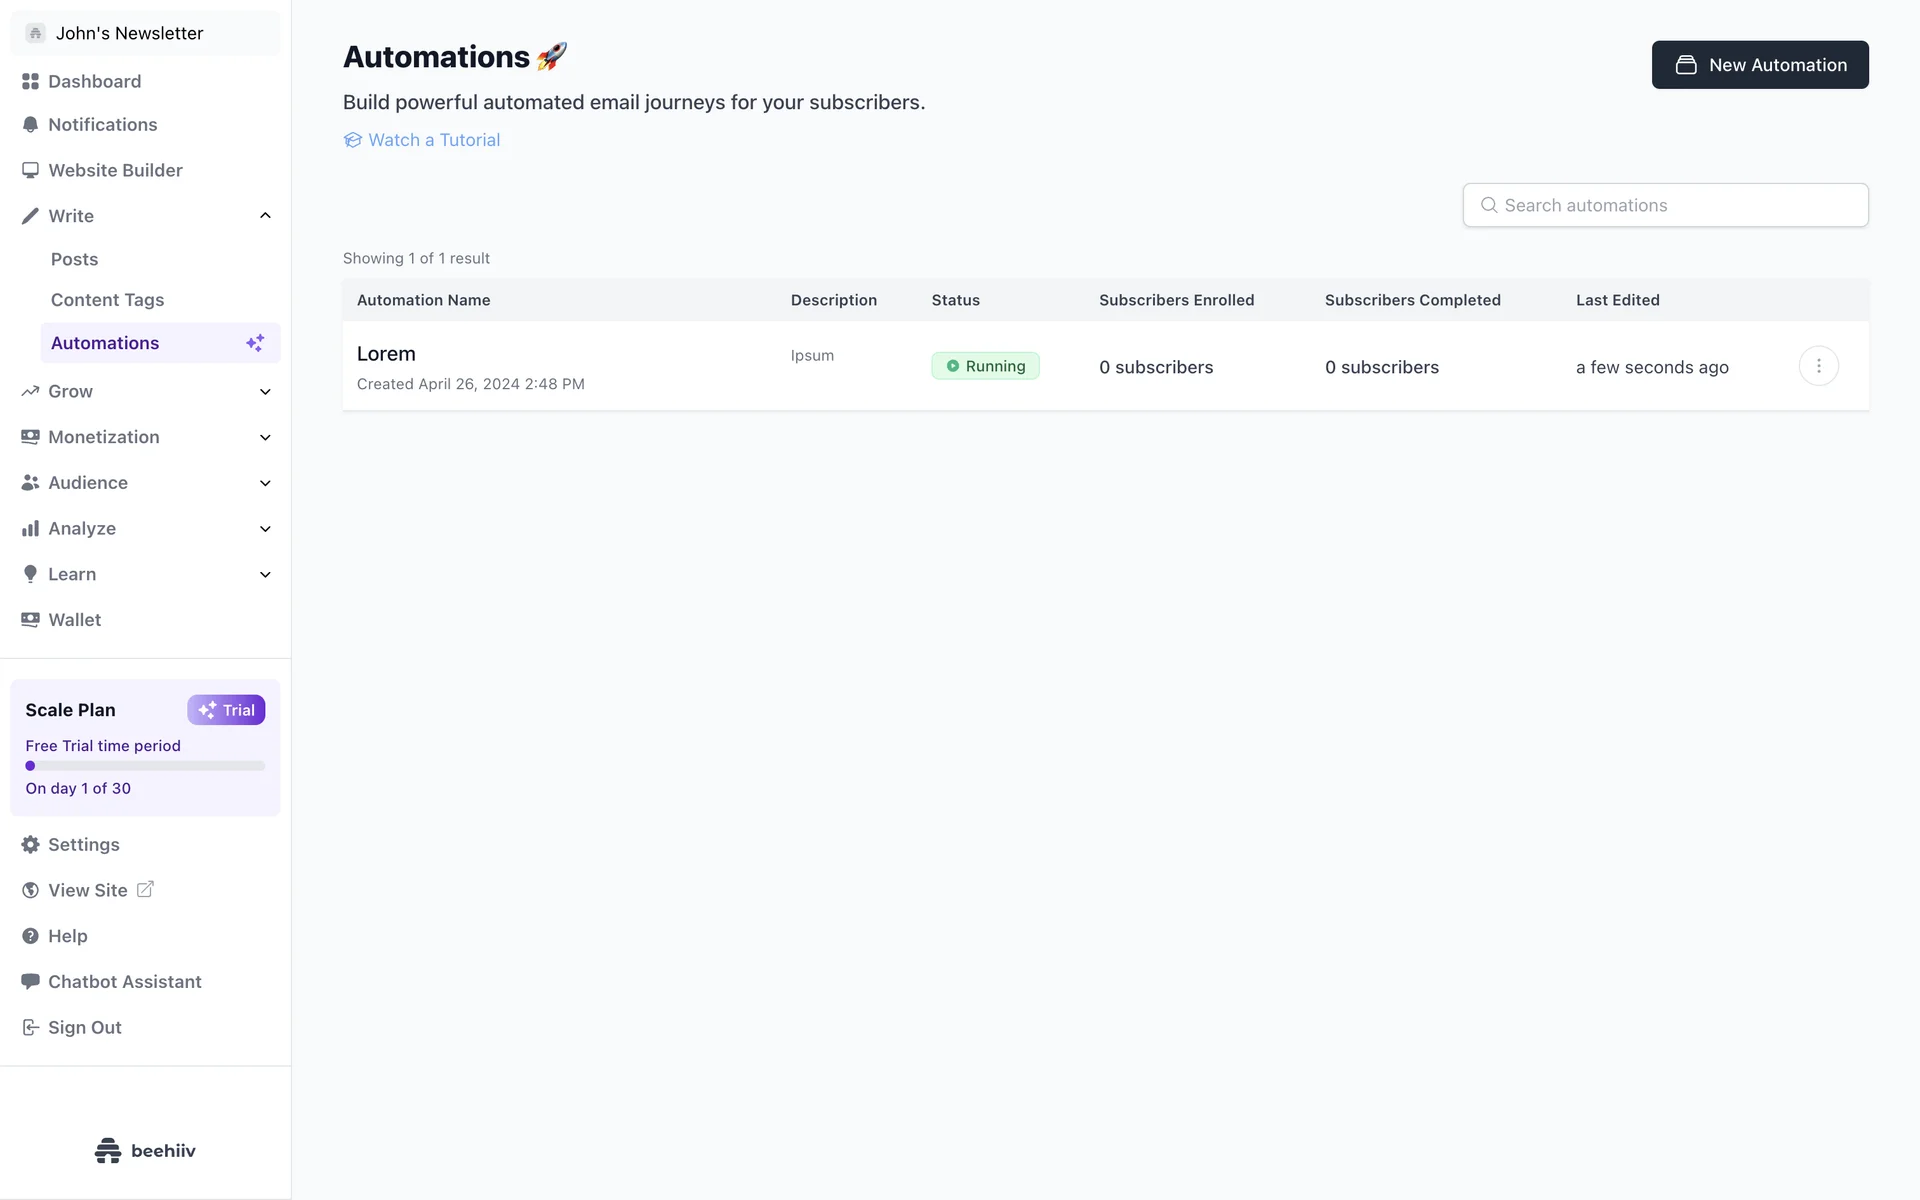Click the Sign Out arrow icon

click(x=30, y=1028)
